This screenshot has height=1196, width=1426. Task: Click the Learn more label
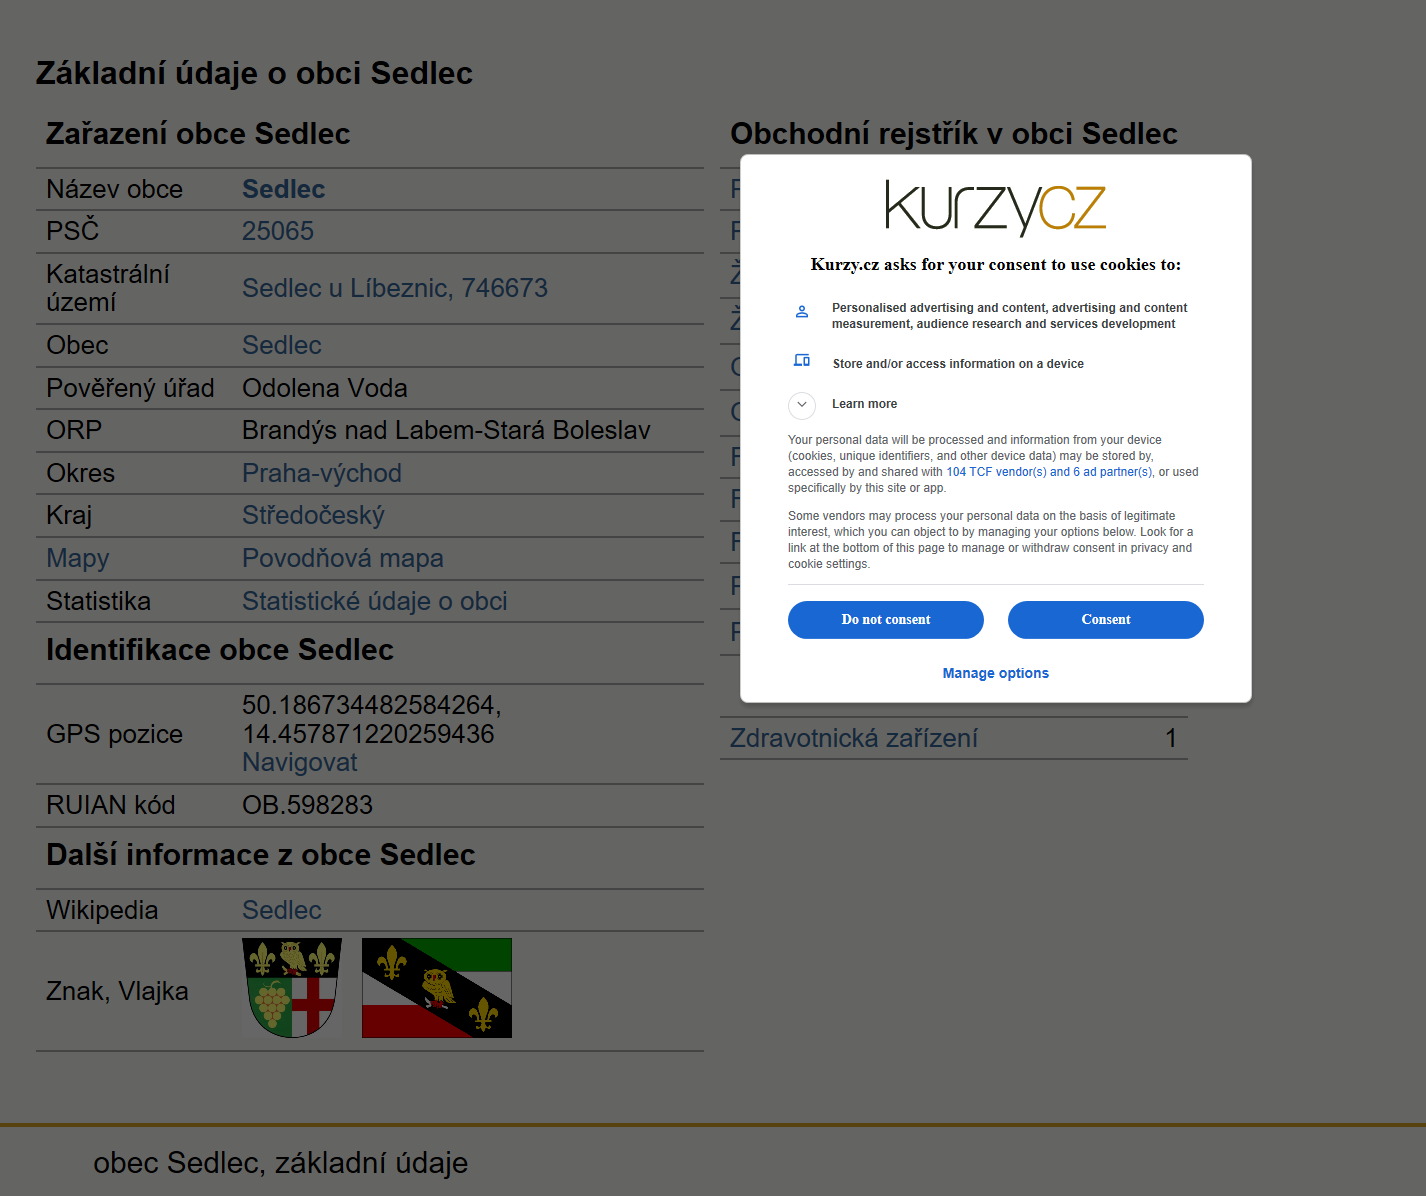[864, 404]
